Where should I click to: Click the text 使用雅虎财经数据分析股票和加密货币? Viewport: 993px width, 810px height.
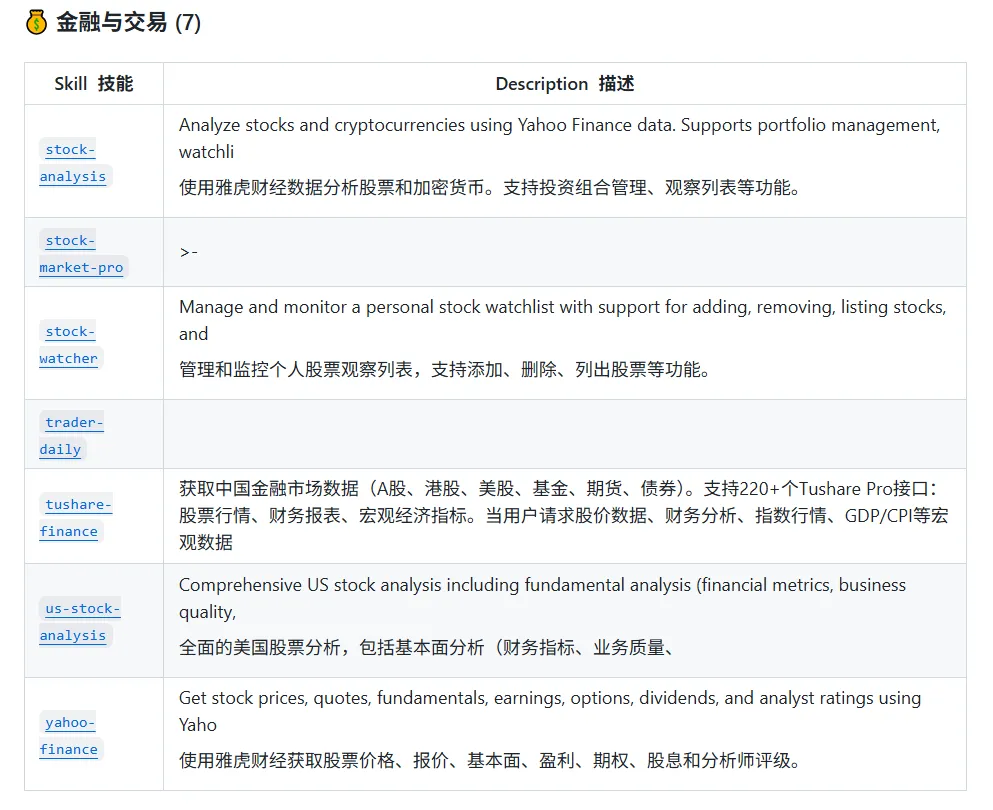332,187
